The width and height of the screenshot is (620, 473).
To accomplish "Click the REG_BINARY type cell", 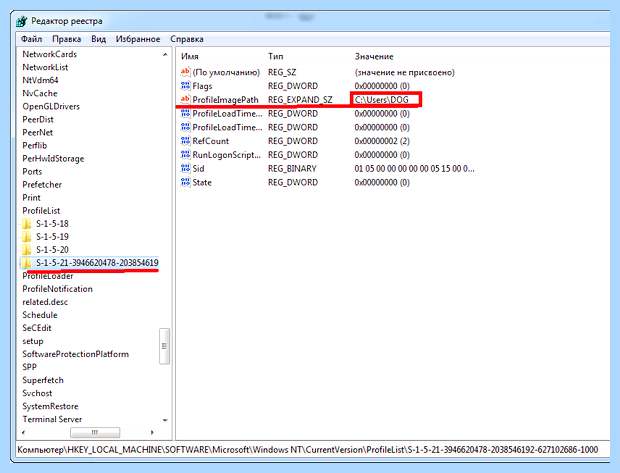I will (x=292, y=169).
